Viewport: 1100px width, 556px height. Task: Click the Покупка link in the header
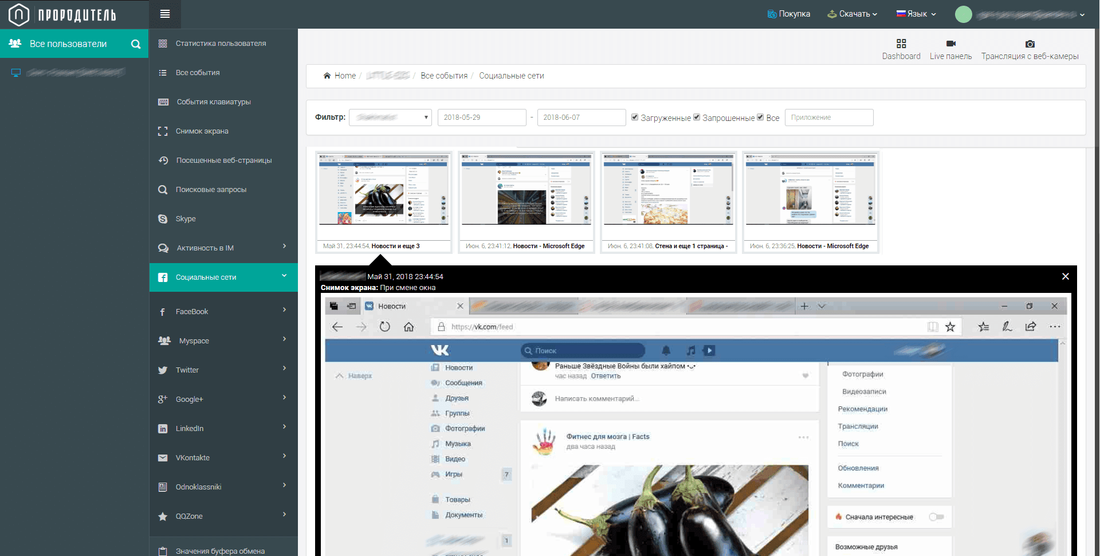point(794,14)
